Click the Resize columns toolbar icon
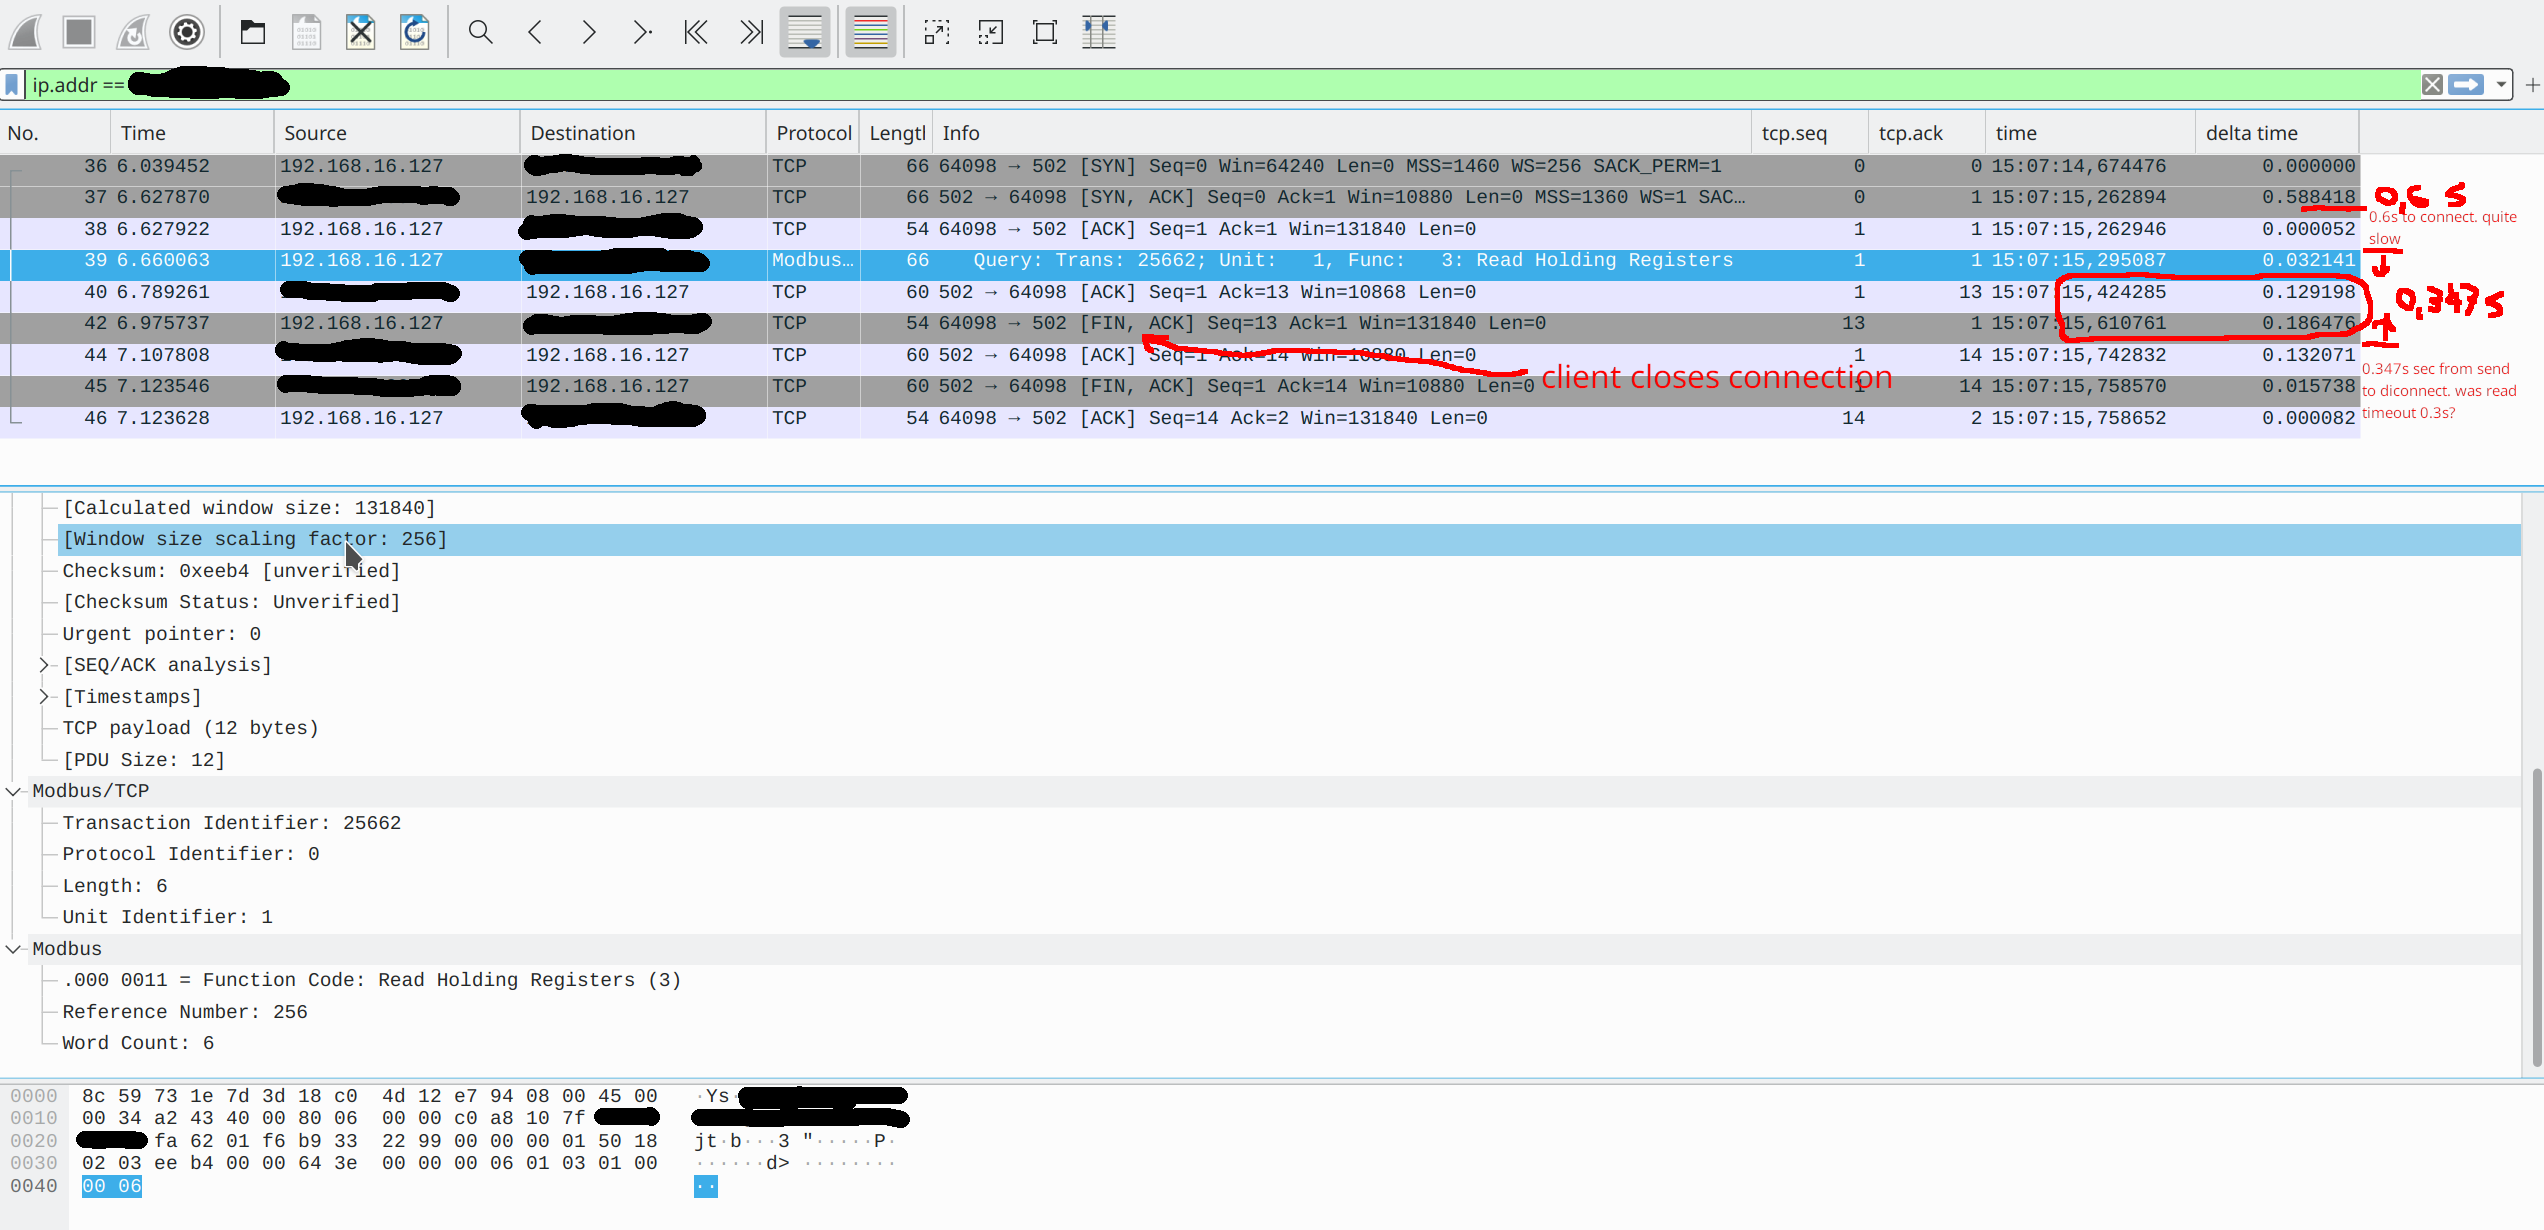Image resolution: width=2544 pixels, height=1230 pixels. (1099, 33)
